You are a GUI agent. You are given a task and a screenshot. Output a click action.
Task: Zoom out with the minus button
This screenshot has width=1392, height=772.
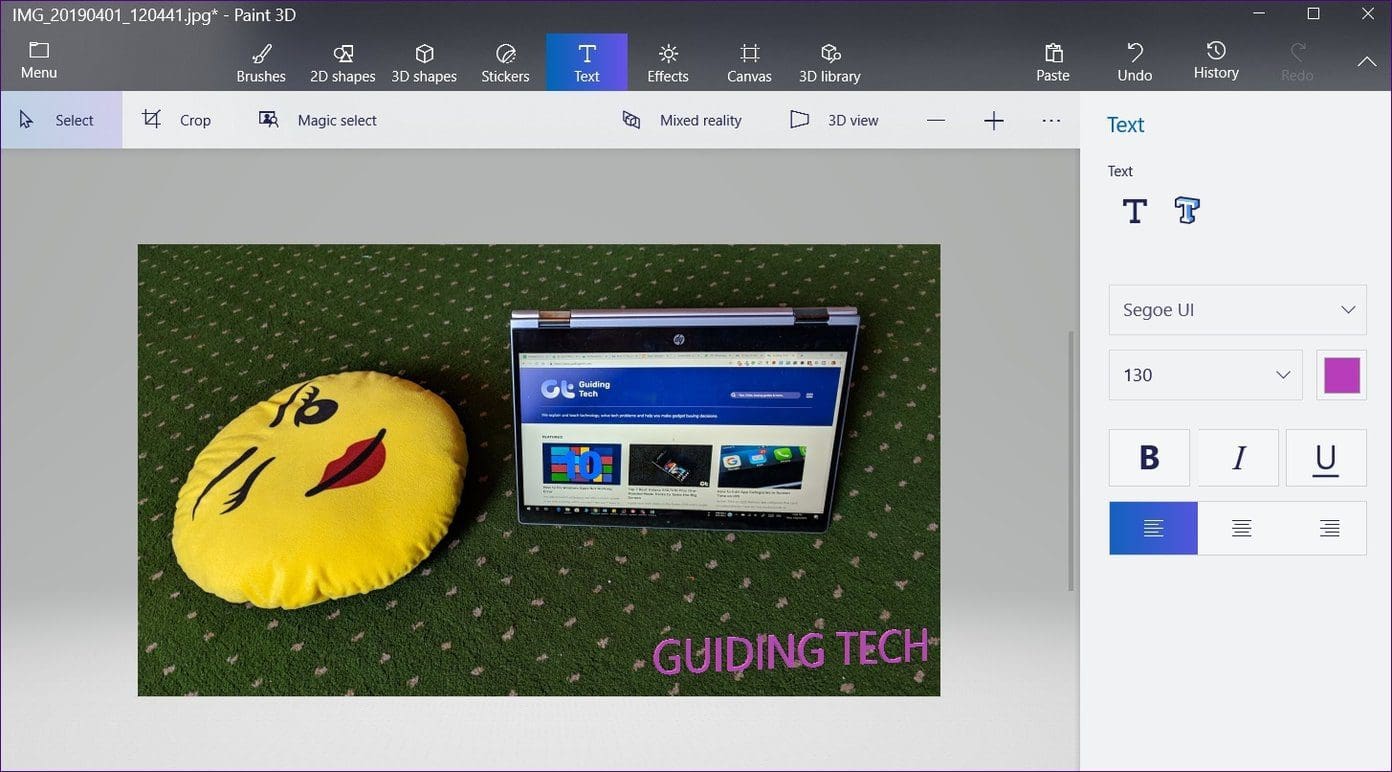(936, 121)
